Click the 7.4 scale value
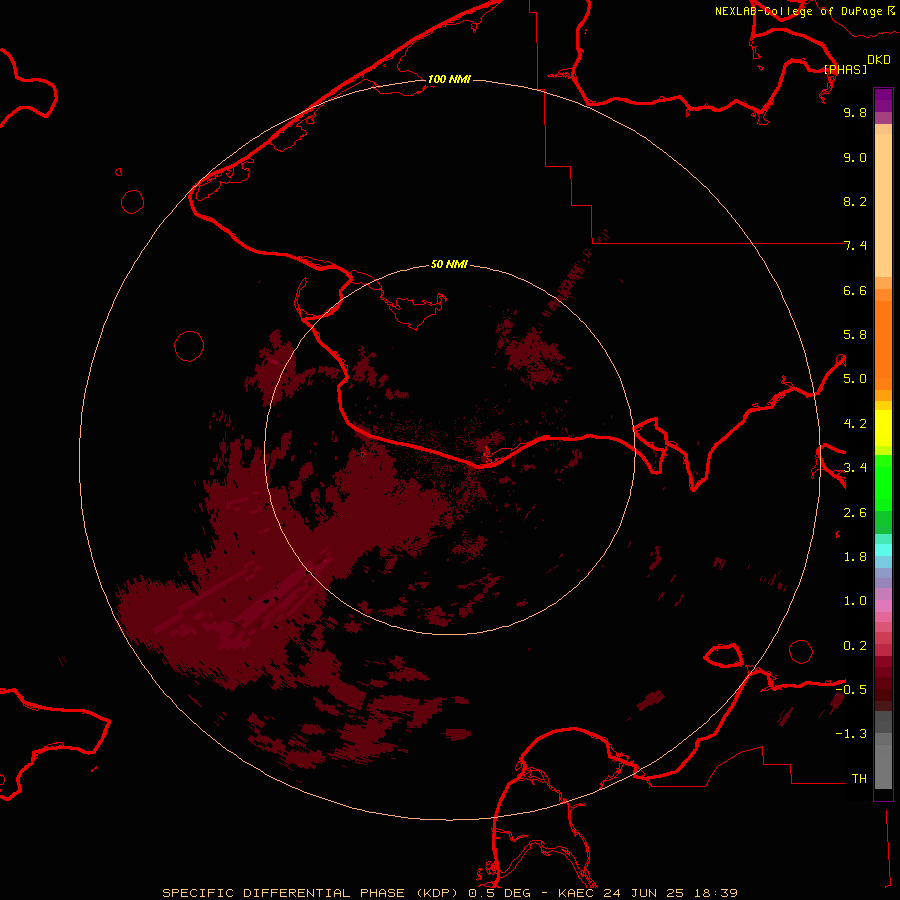Image resolution: width=900 pixels, height=900 pixels. click(x=855, y=246)
